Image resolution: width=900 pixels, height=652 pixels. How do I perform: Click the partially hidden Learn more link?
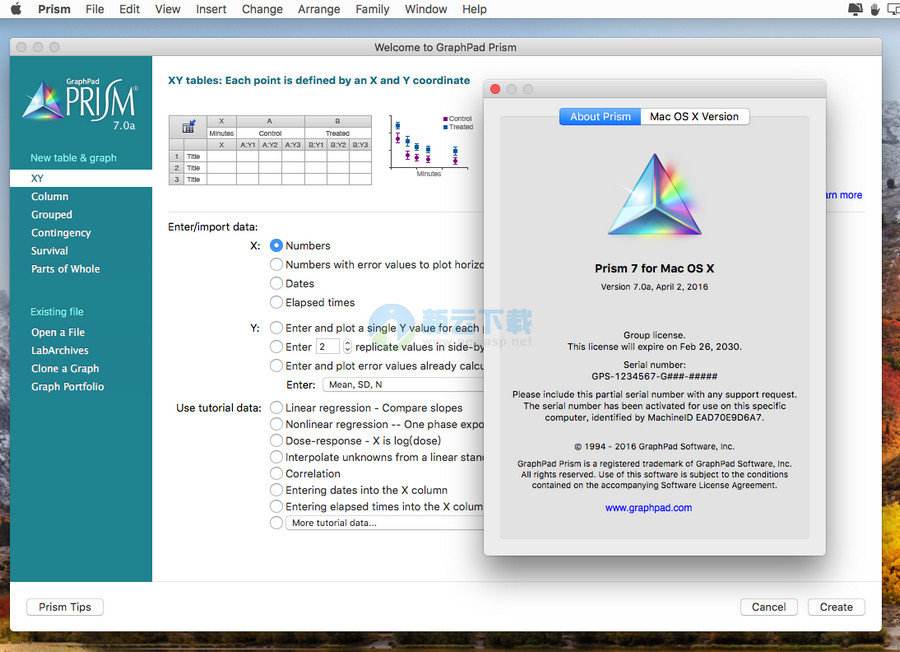pos(844,195)
